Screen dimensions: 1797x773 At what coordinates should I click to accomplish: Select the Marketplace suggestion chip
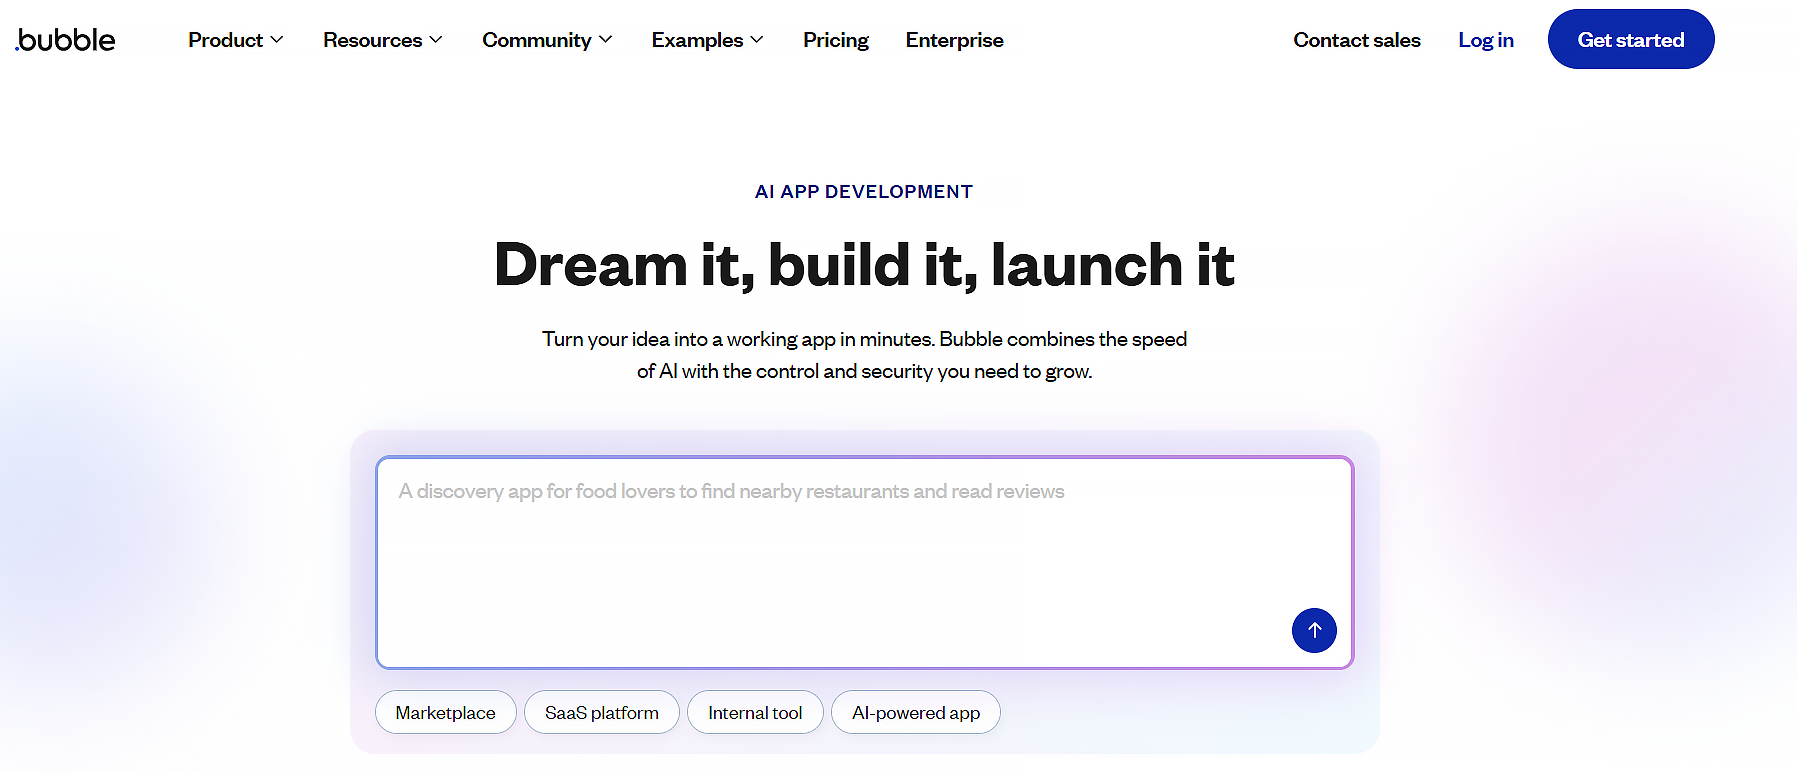coord(446,712)
